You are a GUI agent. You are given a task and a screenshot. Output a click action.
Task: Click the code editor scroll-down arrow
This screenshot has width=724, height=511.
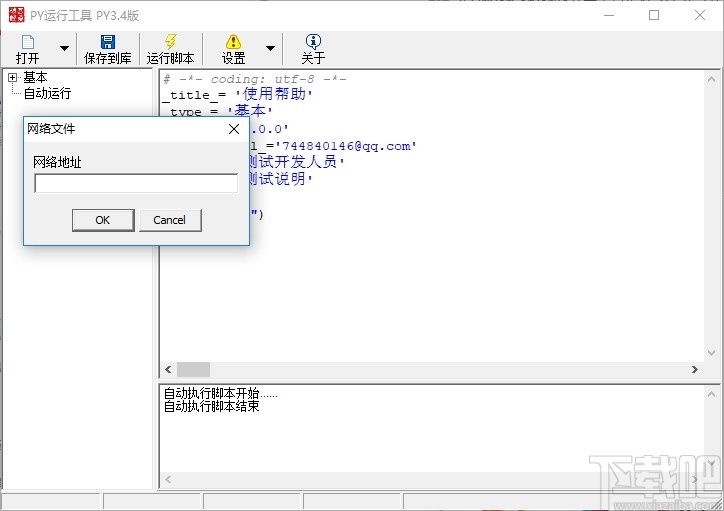(x=711, y=353)
